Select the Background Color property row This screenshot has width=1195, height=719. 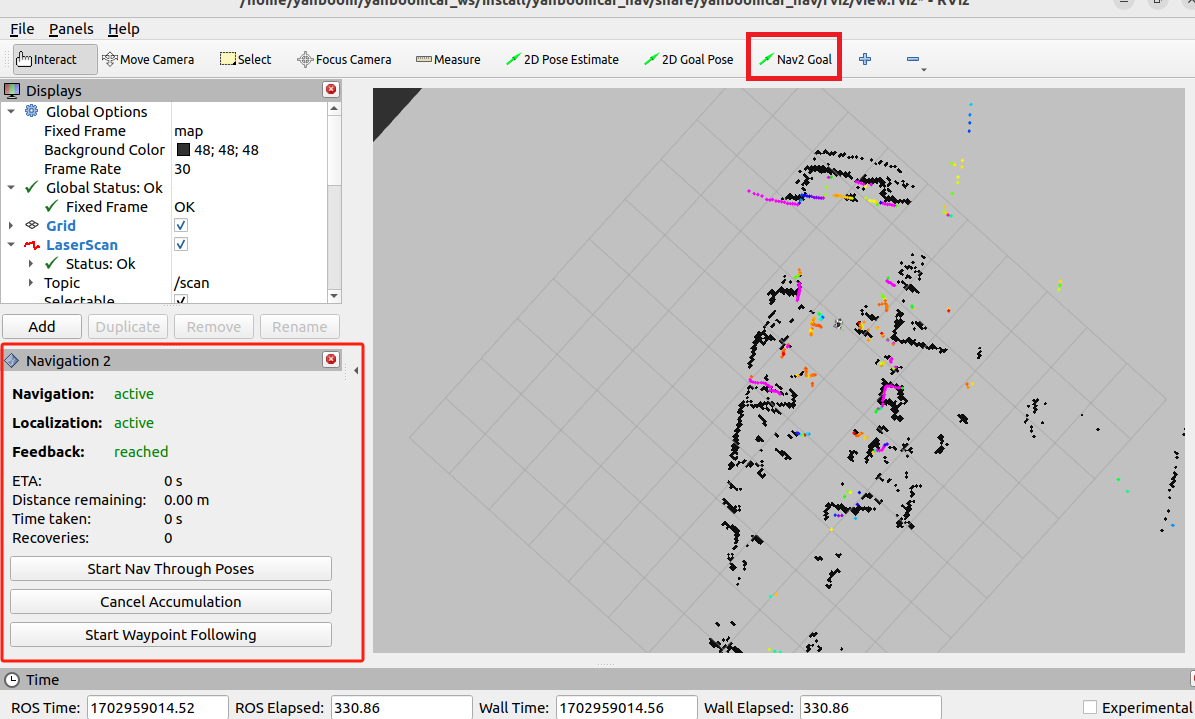point(165,150)
